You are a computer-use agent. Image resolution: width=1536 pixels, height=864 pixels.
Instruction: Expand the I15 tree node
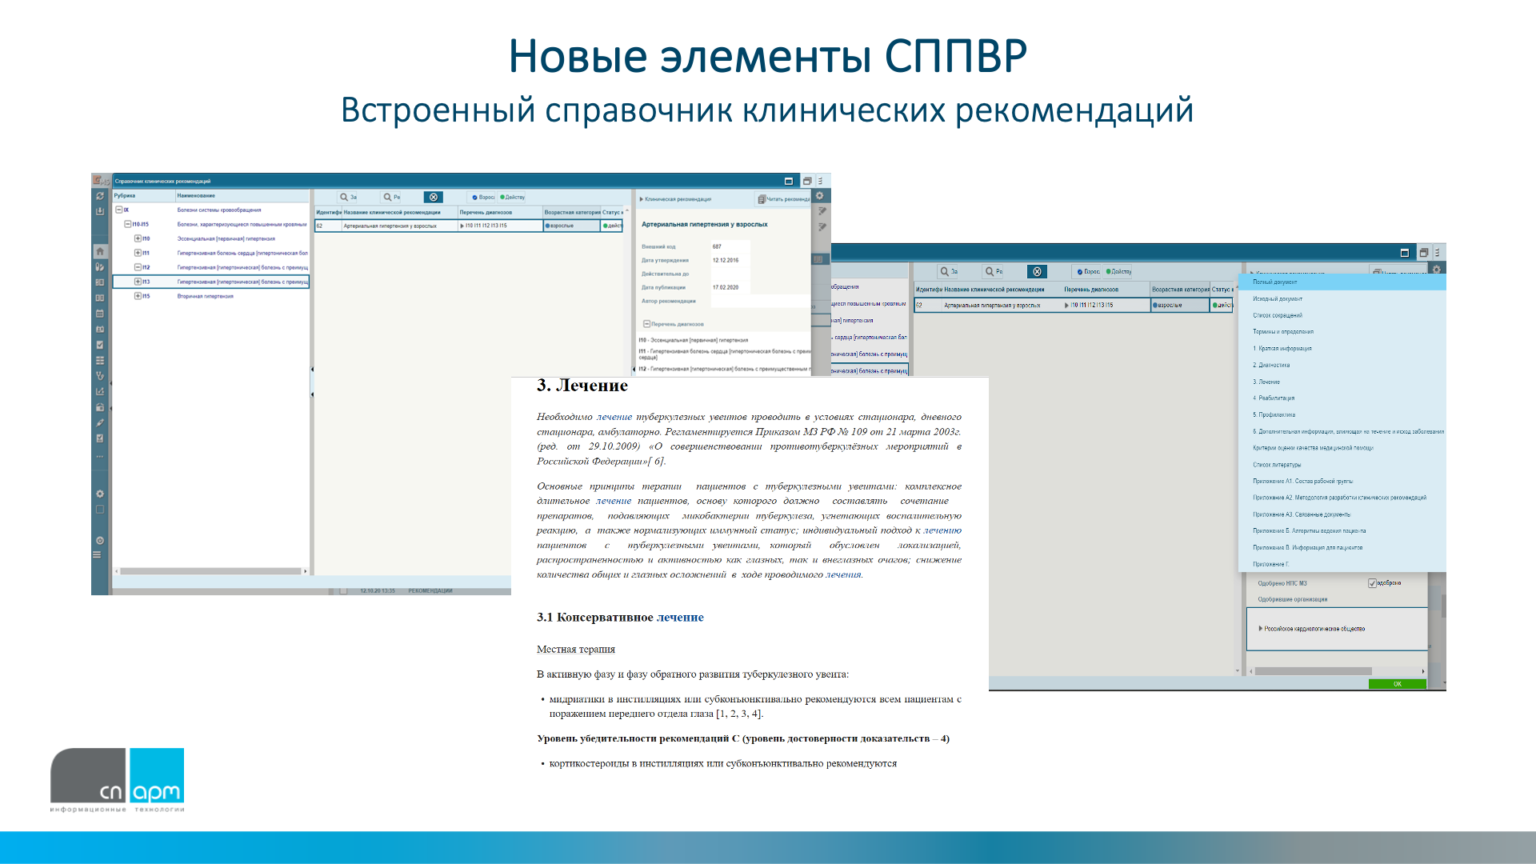pyautogui.click(x=138, y=296)
